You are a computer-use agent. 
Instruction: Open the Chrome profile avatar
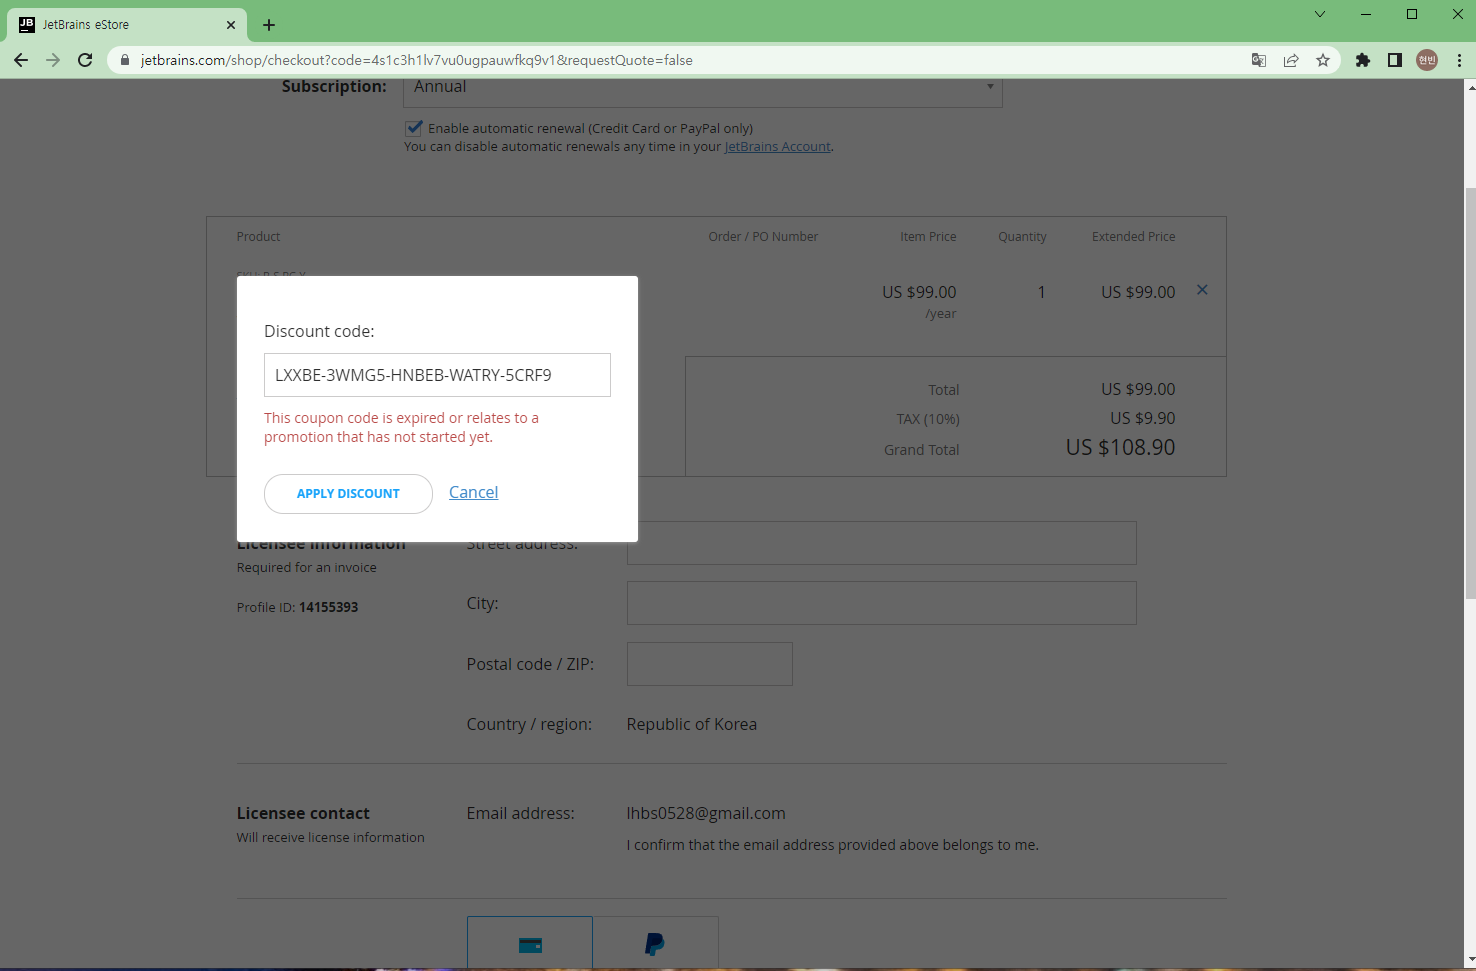(x=1427, y=60)
